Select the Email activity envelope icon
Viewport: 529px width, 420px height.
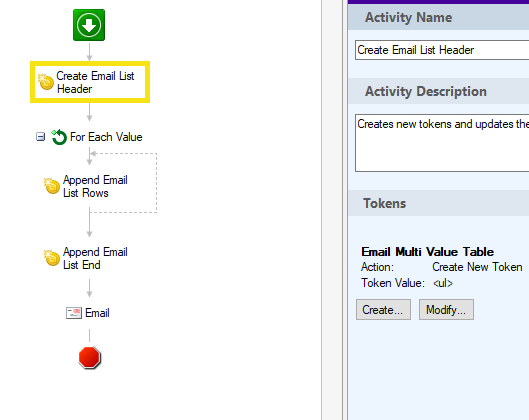click(74, 313)
